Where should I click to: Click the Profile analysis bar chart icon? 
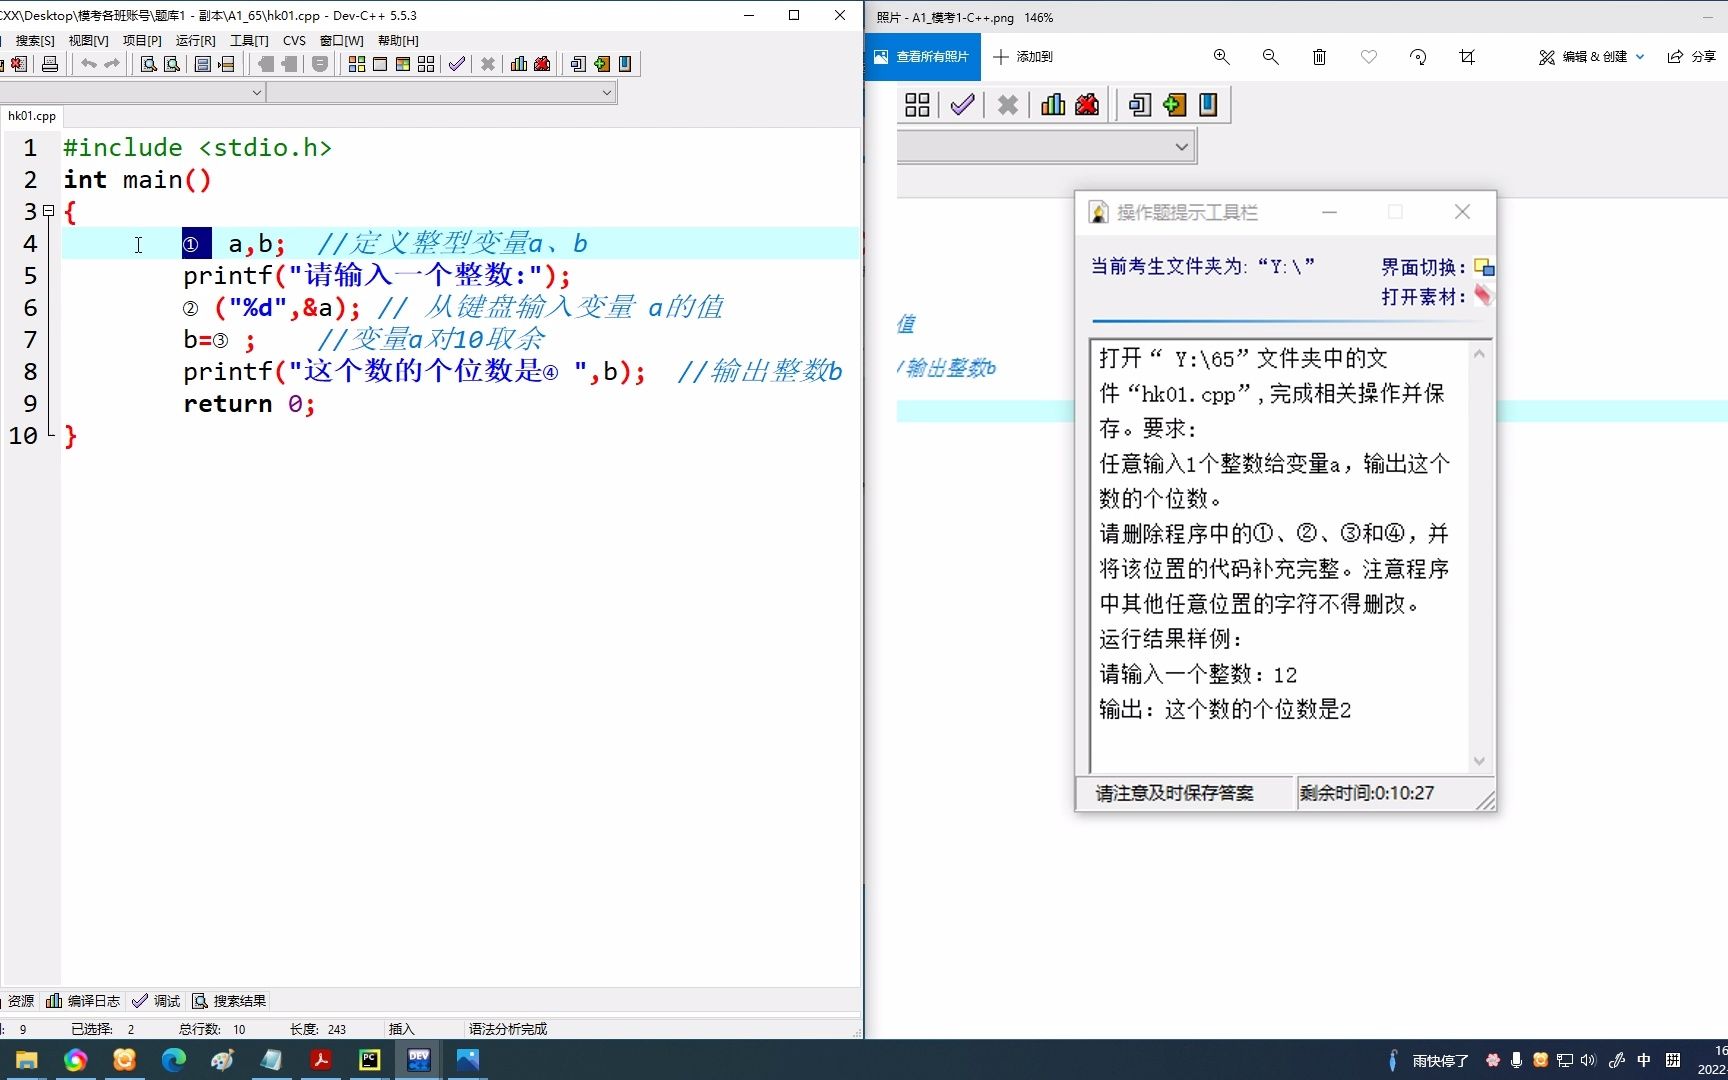click(x=519, y=64)
